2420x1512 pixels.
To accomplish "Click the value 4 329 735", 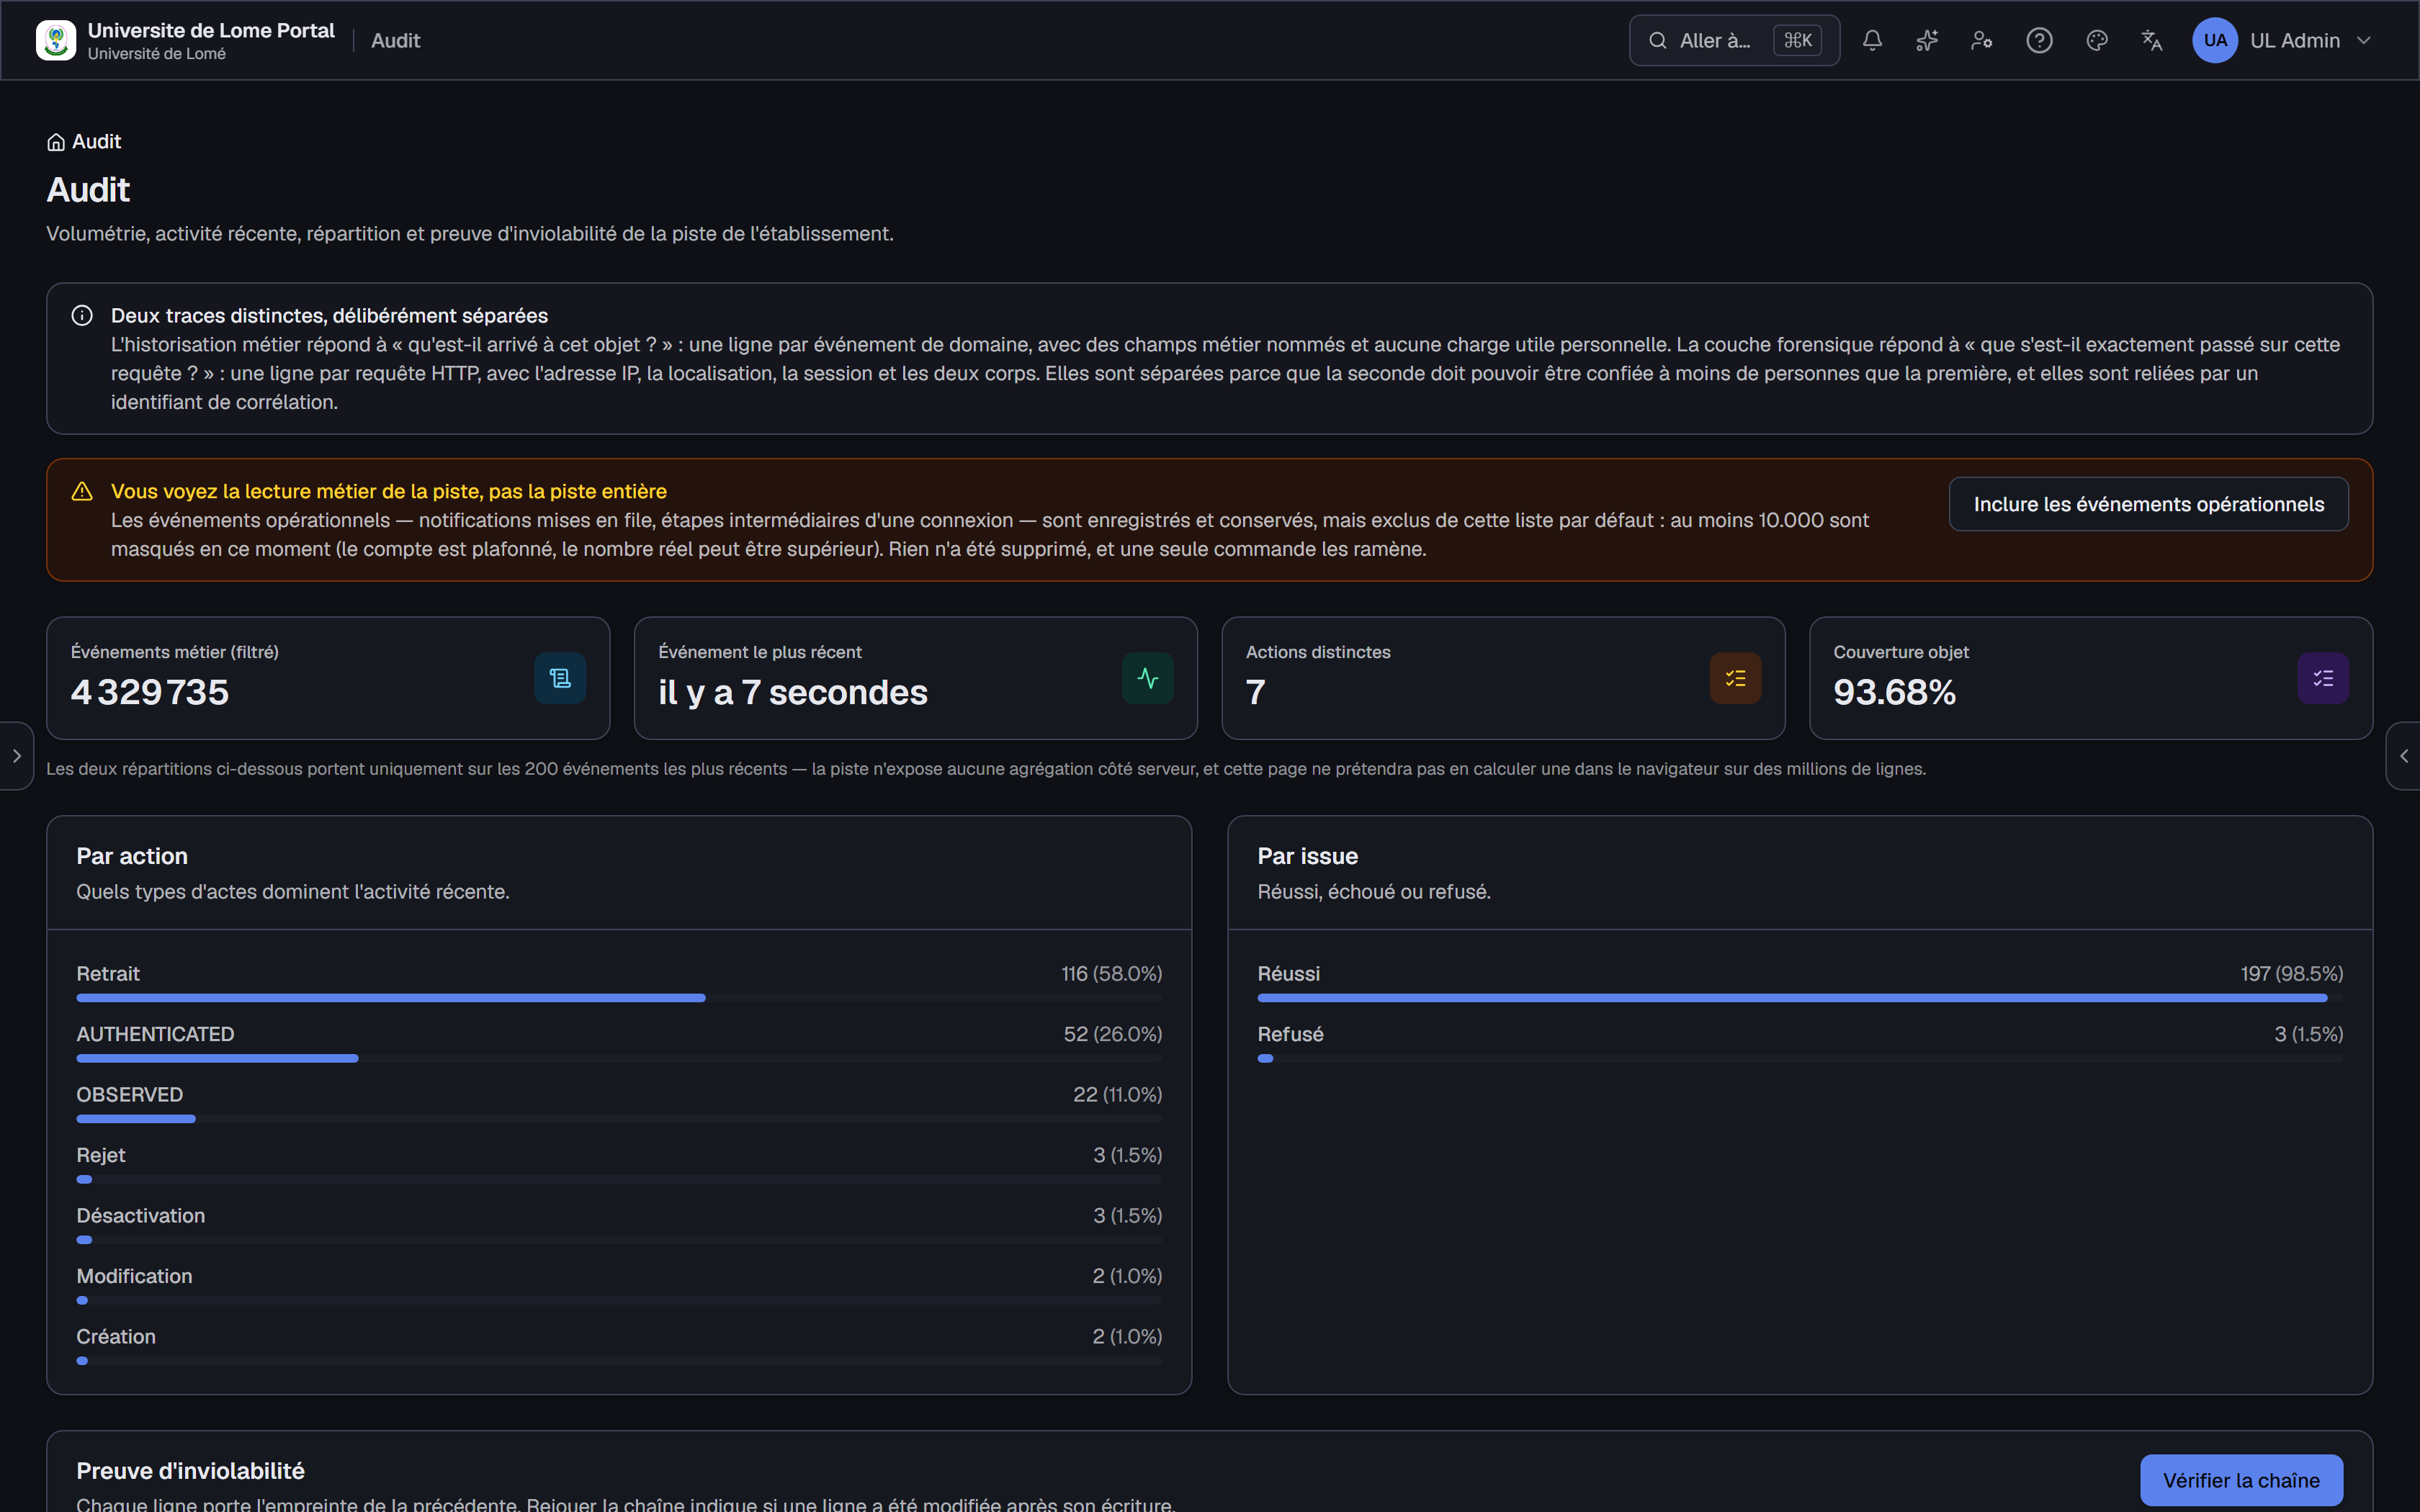I will coord(150,692).
